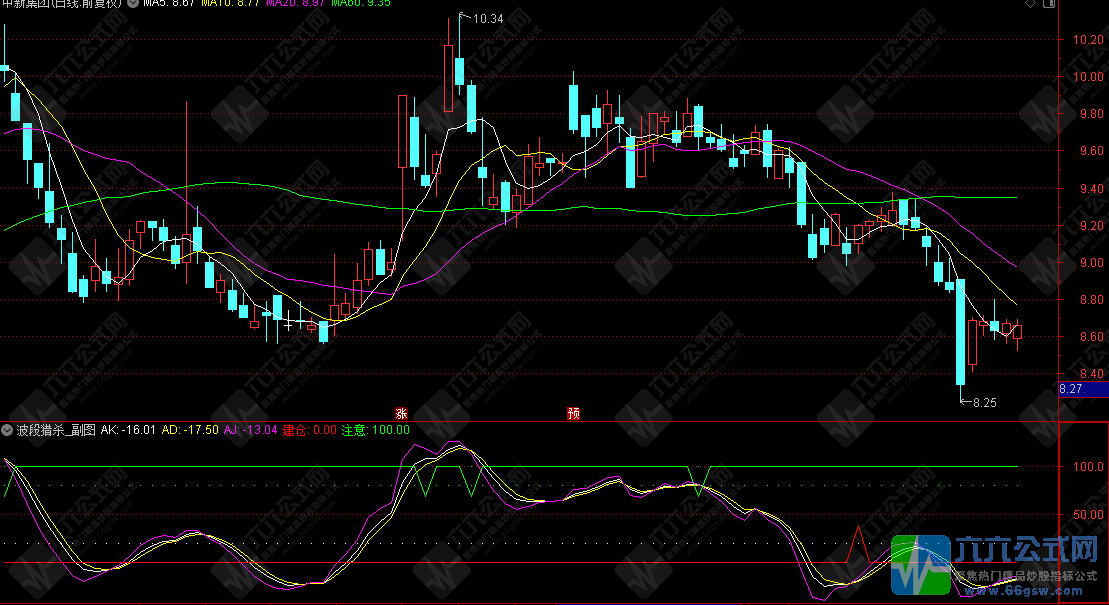The width and height of the screenshot is (1109, 605).
Task: Click the green-blue 66gsw logo icon
Action: click(921, 567)
